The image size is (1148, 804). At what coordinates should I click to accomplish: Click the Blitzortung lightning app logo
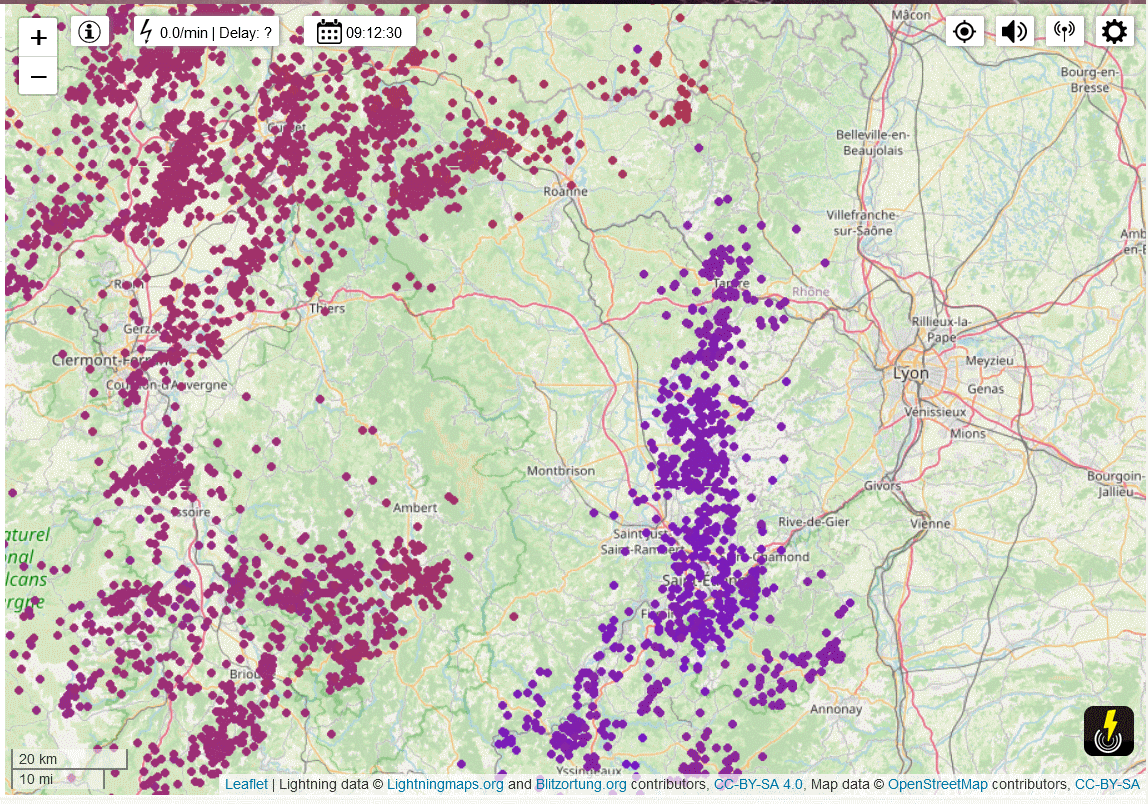coord(1108,731)
